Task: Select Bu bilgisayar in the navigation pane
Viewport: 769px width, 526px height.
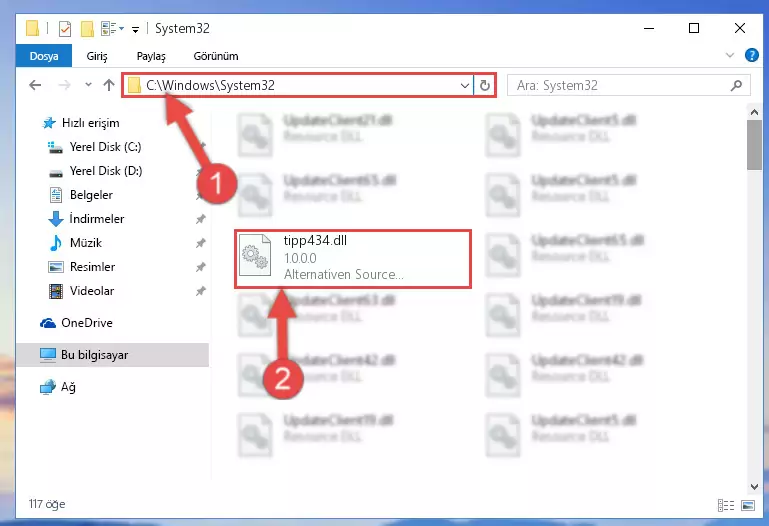Action: coord(112,355)
